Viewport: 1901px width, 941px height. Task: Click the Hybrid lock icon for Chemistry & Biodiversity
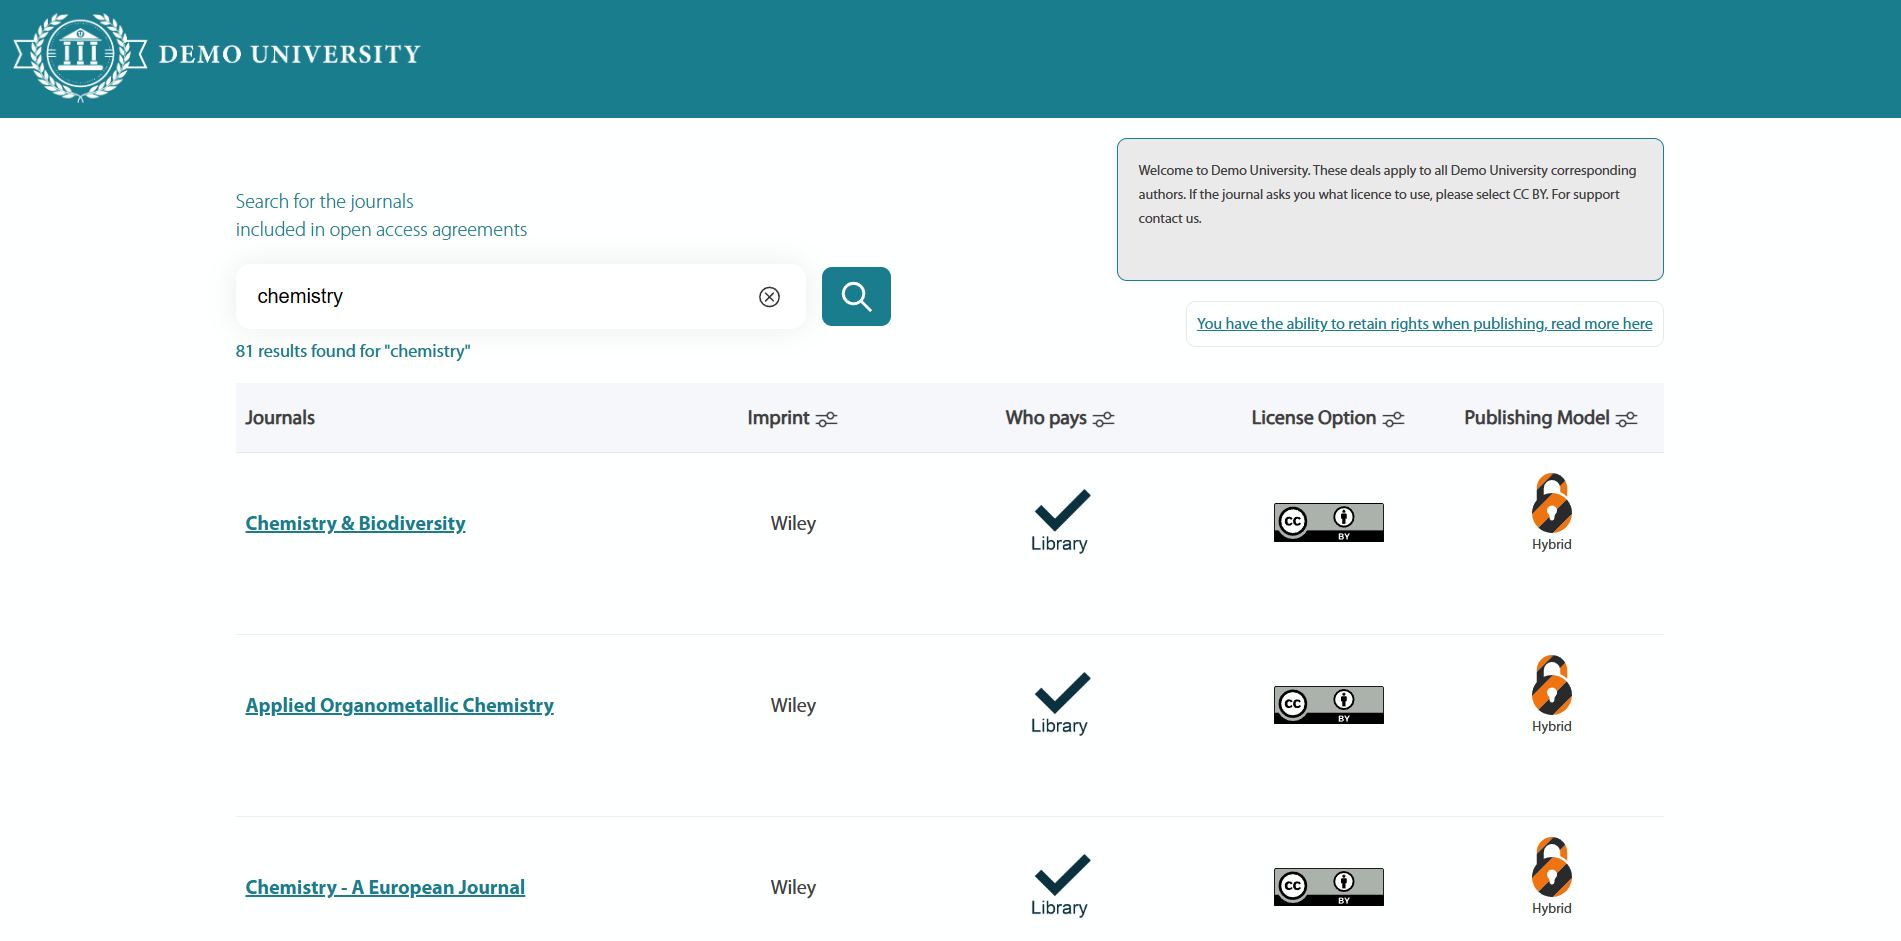pyautogui.click(x=1551, y=505)
